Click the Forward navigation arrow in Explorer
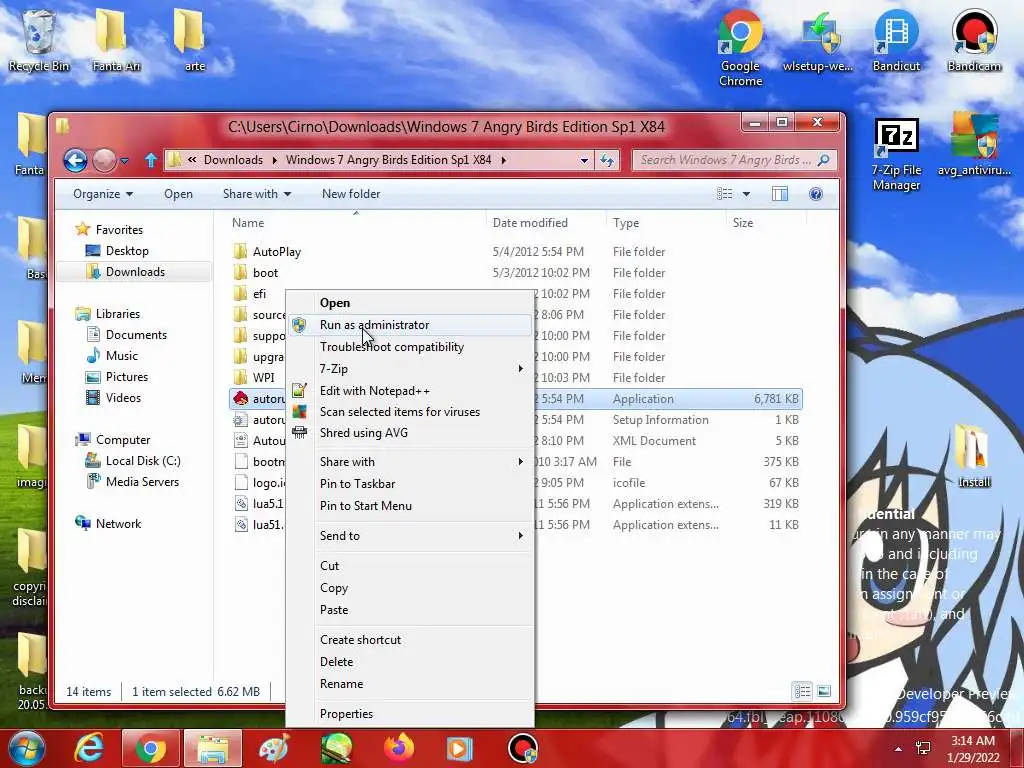This screenshot has height=768, width=1024. [x=104, y=160]
